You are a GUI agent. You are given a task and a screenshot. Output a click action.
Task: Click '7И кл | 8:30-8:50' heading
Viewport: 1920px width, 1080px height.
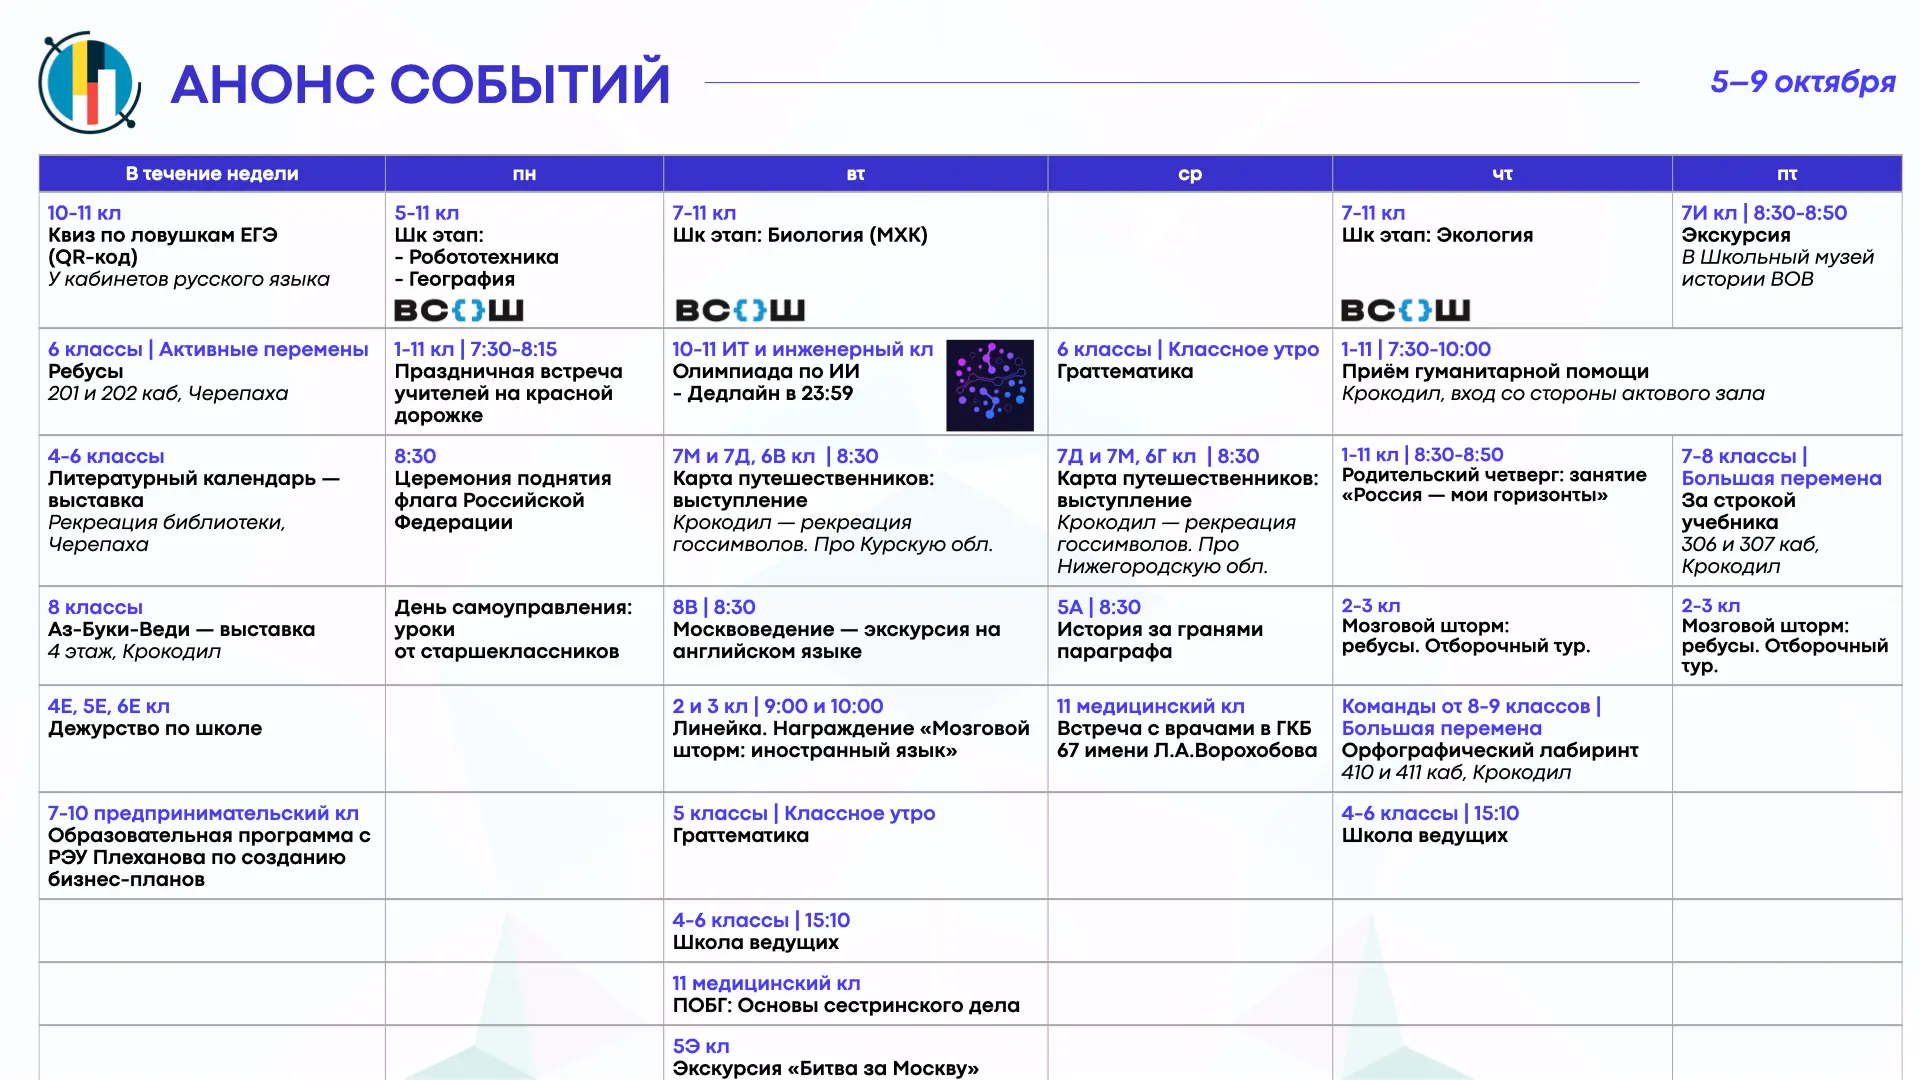pos(1764,213)
